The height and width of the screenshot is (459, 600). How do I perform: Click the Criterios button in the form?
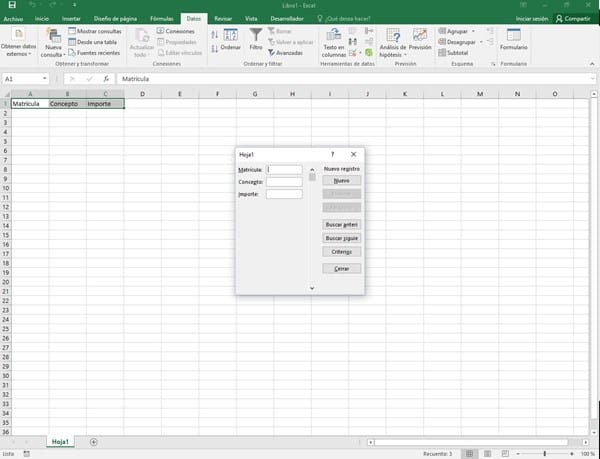coord(341,252)
